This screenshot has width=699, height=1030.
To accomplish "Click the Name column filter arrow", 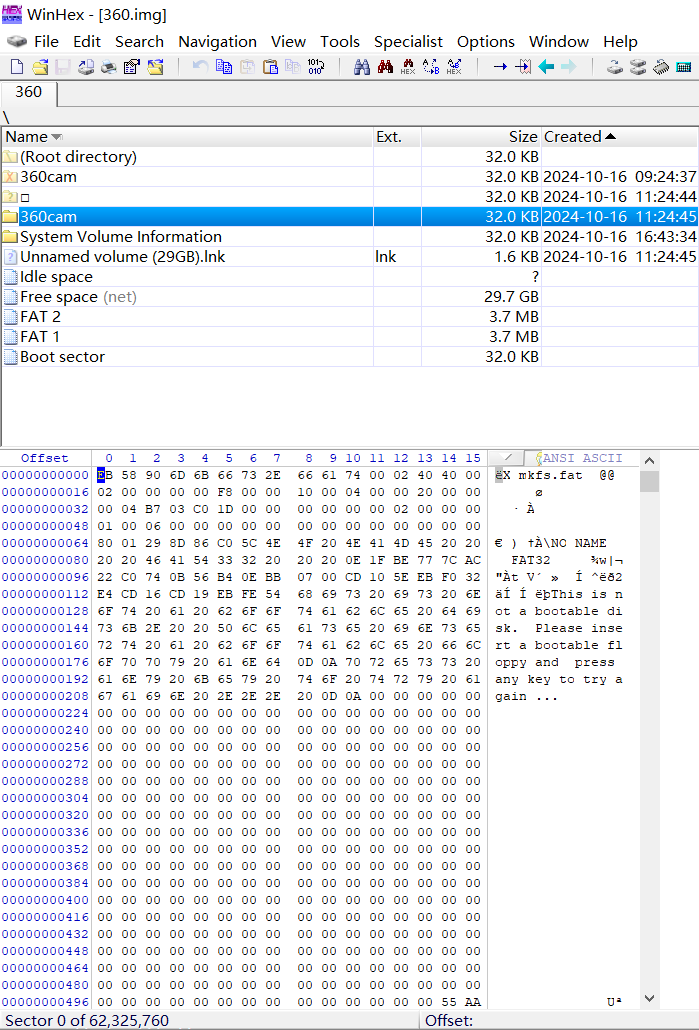I will 57,137.
